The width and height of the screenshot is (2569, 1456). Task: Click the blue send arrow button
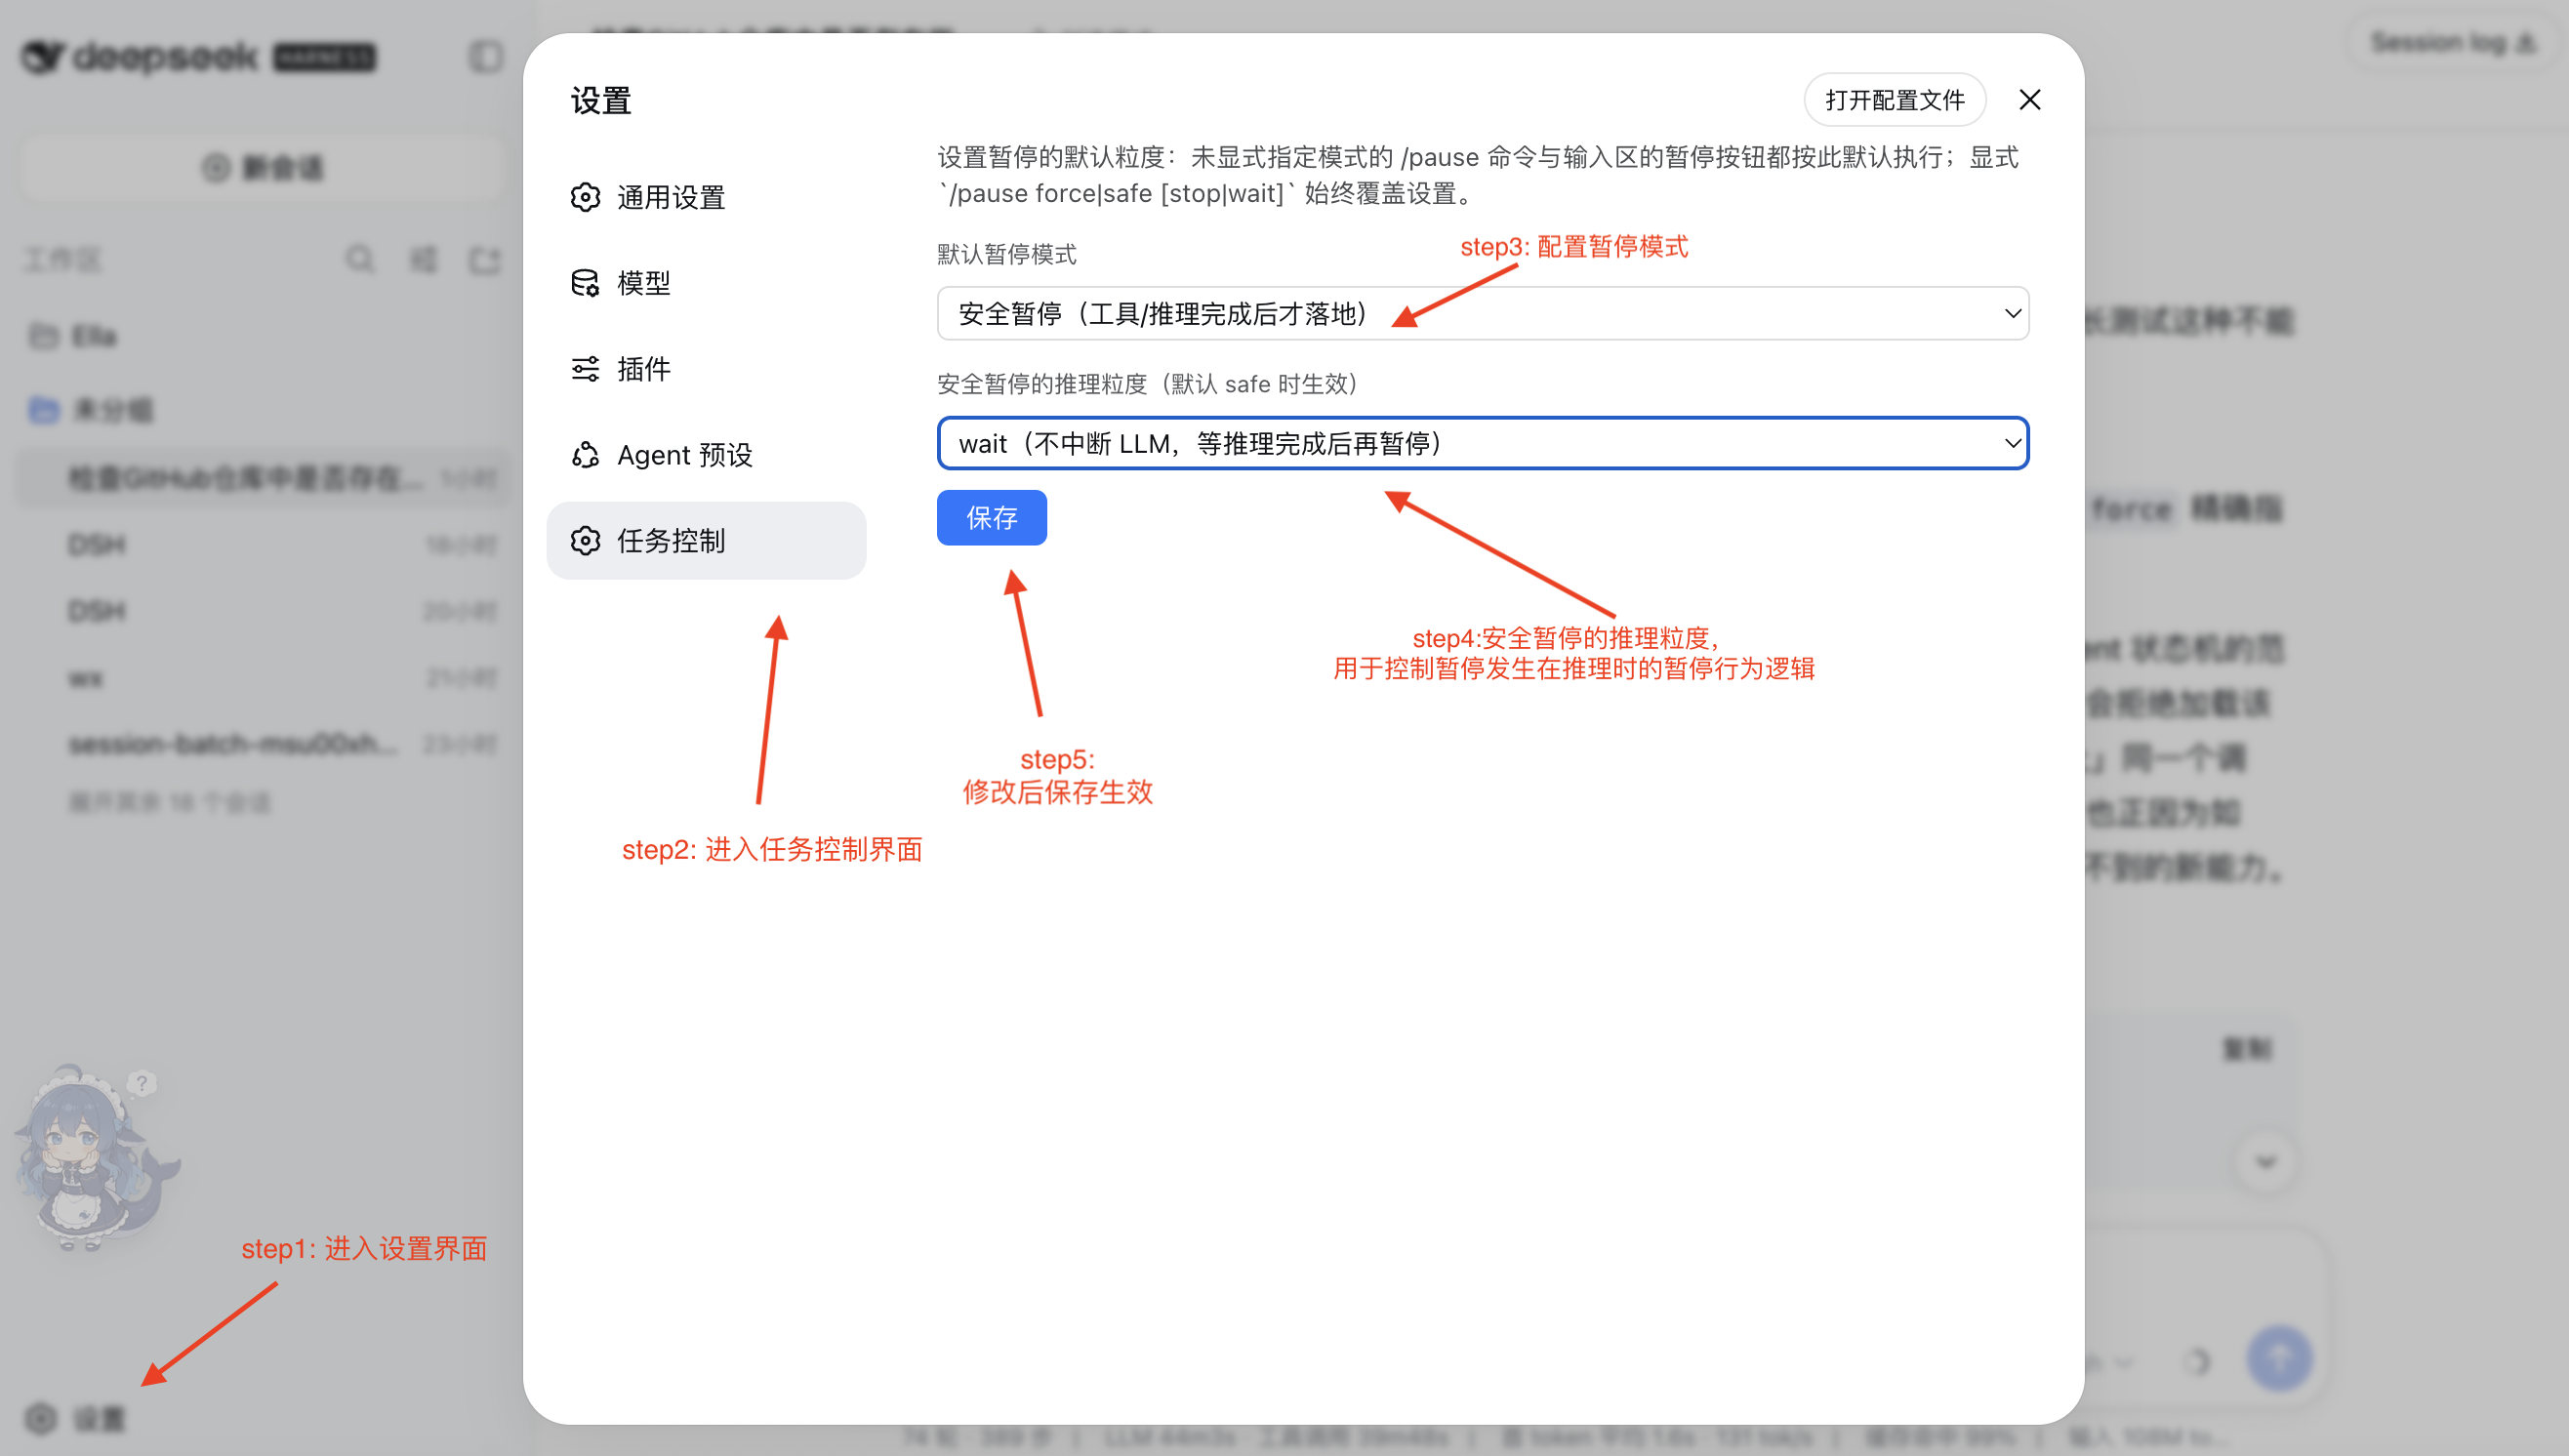point(2280,1359)
